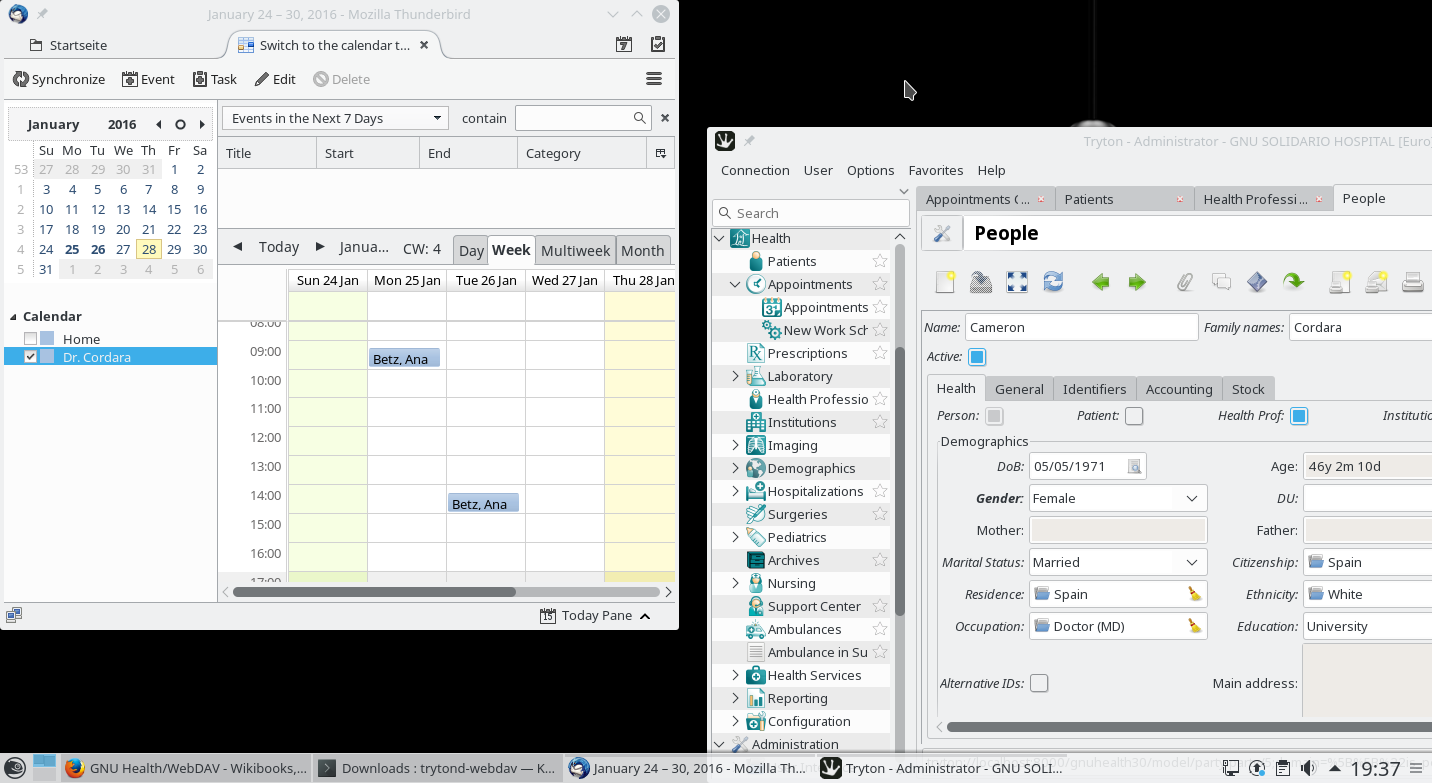This screenshot has width=1432, height=783.
Task: Open the Favorites menu
Action: coord(935,170)
